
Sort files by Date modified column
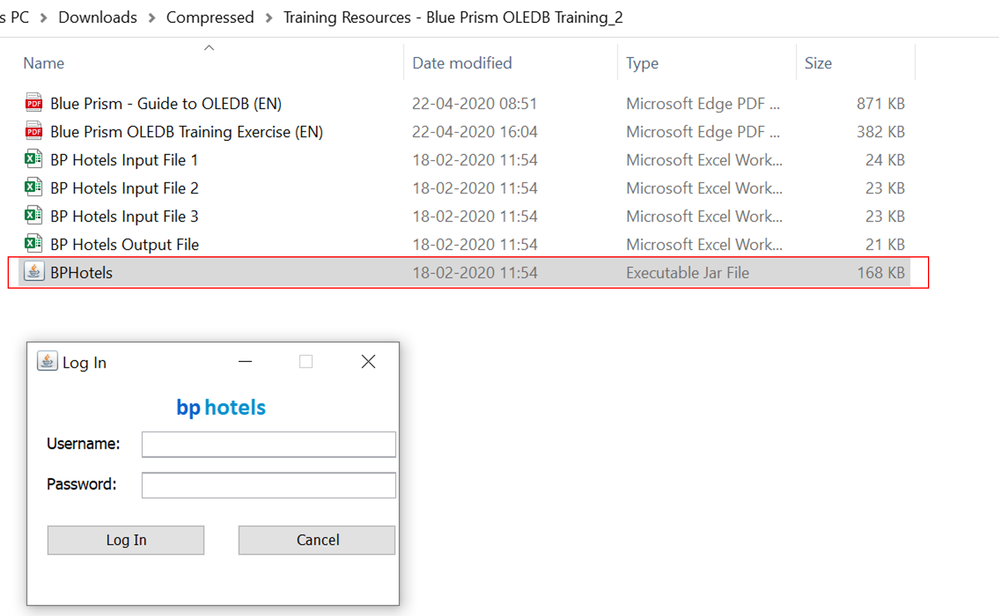462,63
